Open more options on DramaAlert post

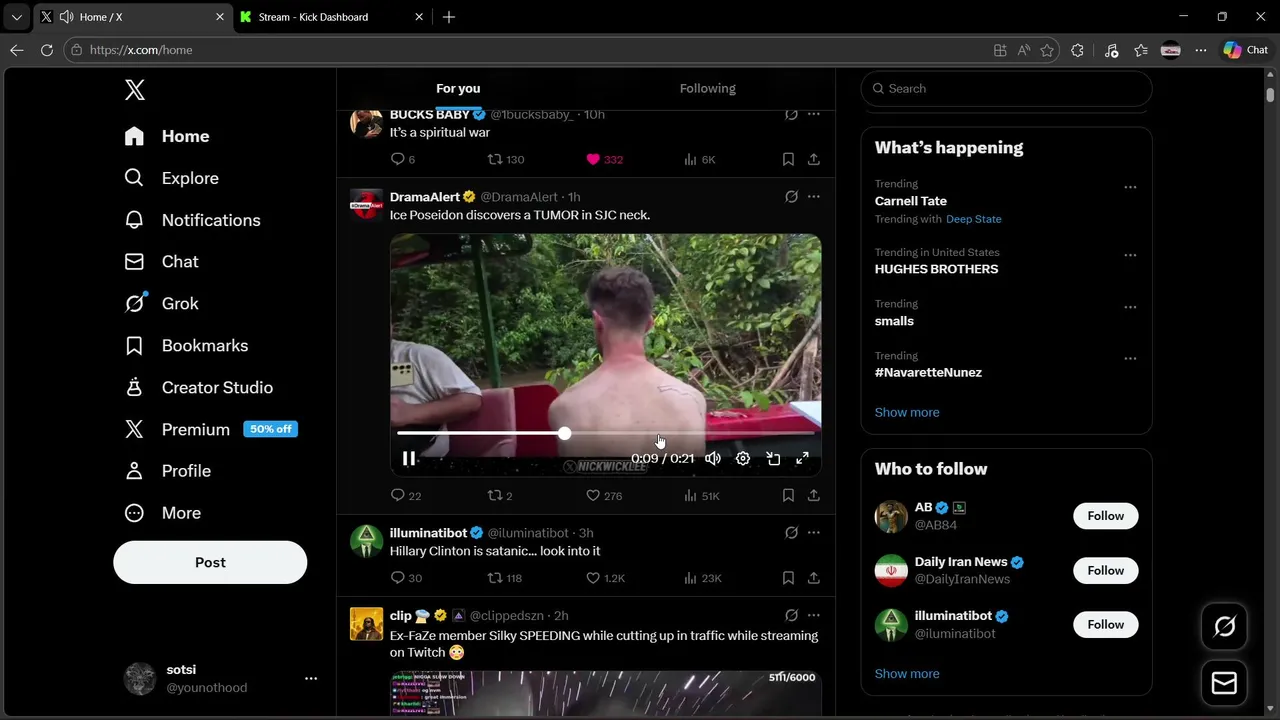click(814, 197)
